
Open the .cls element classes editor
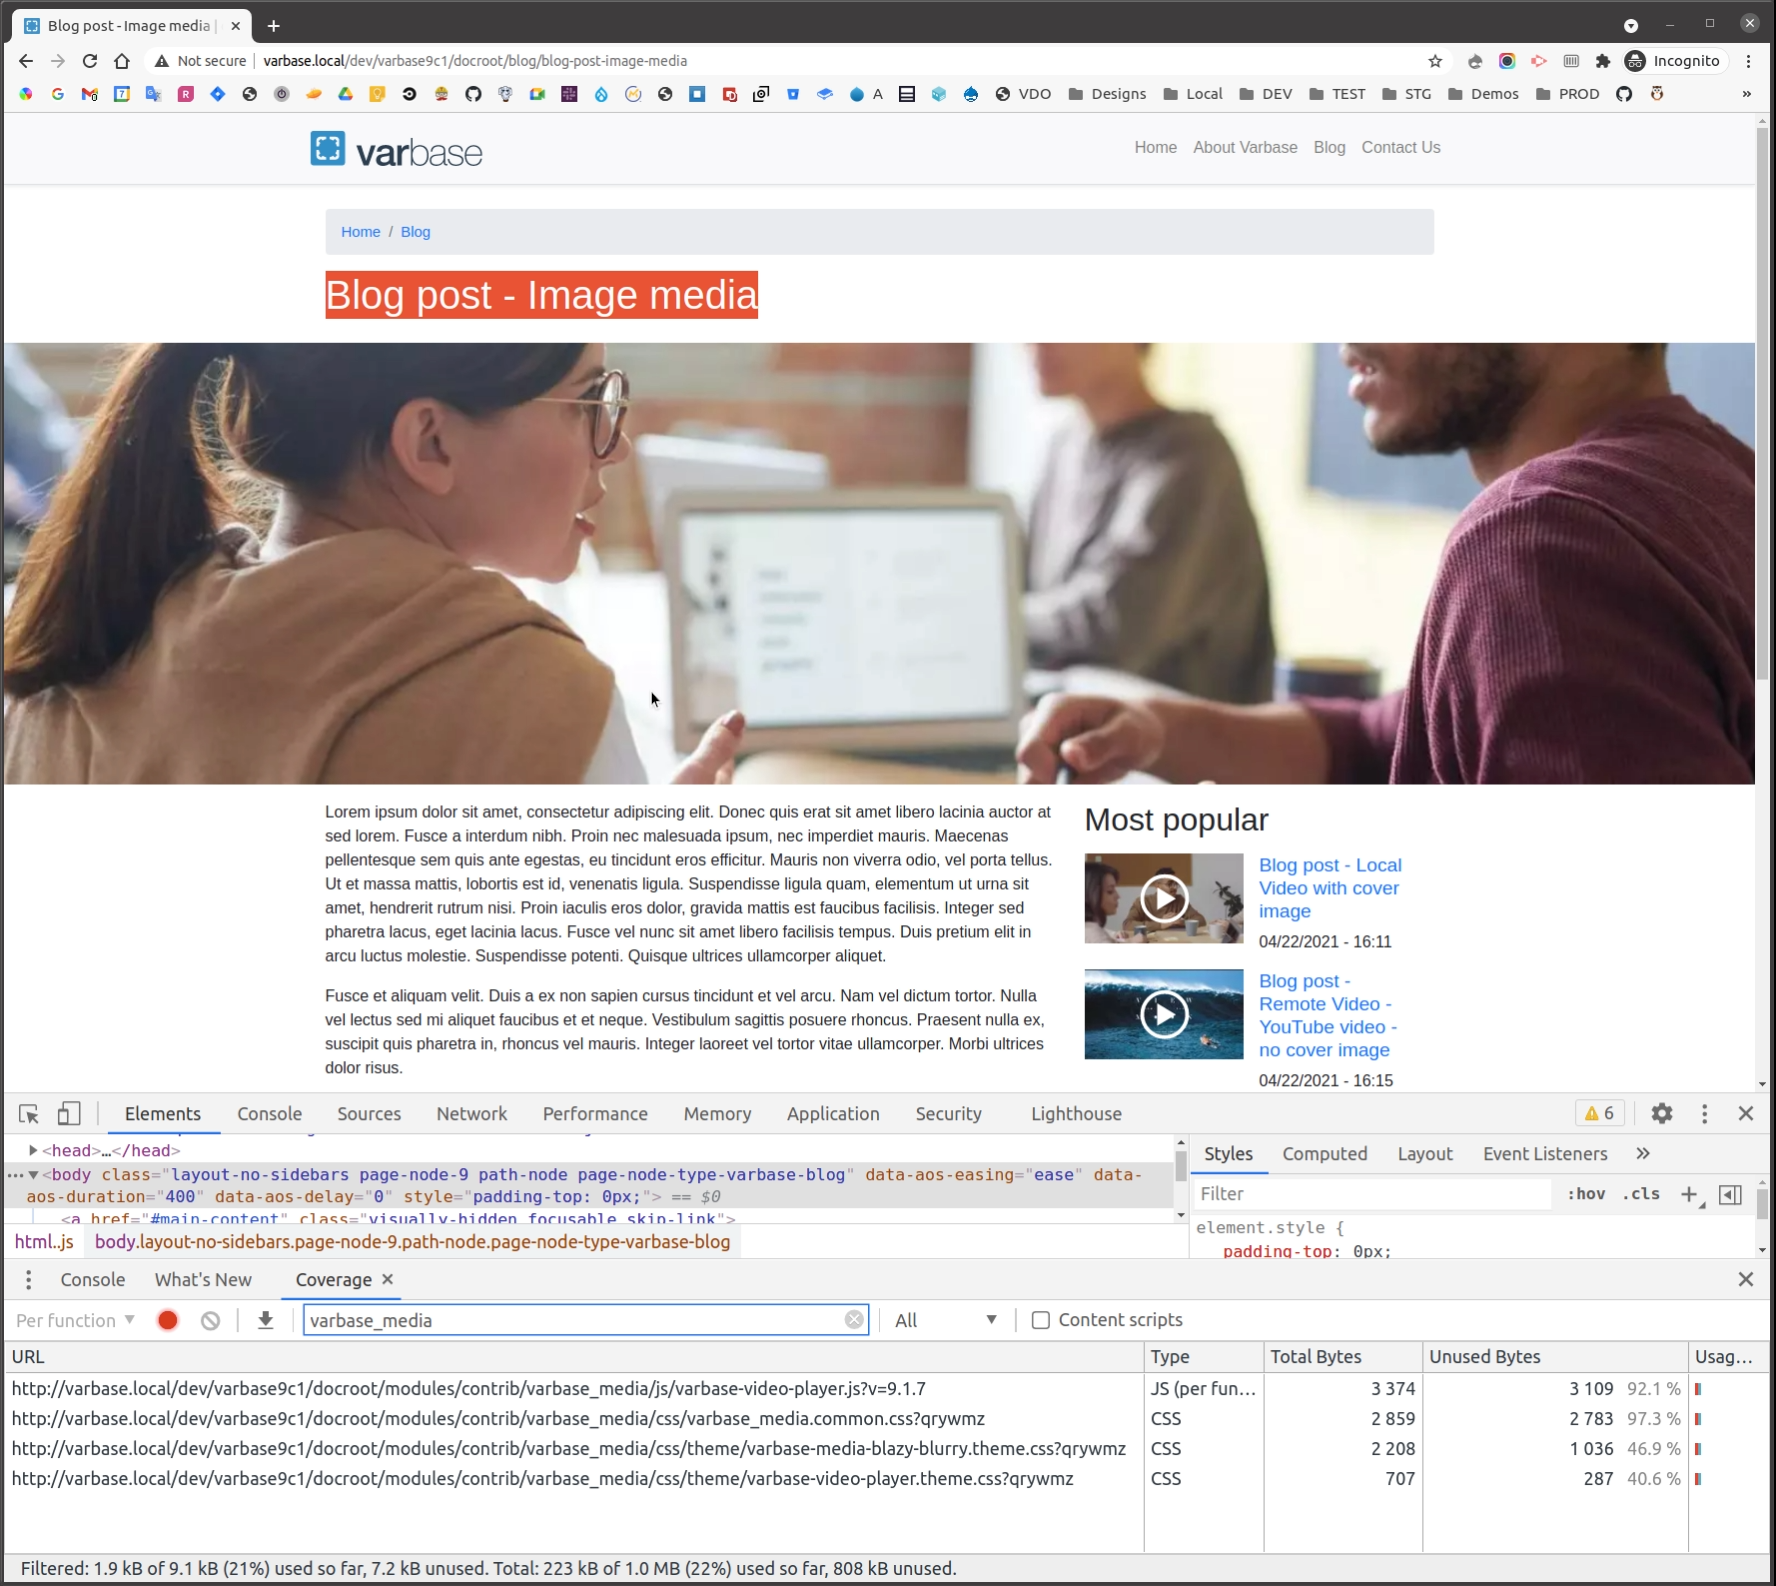pyautogui.click(x=1641, y=1194)
